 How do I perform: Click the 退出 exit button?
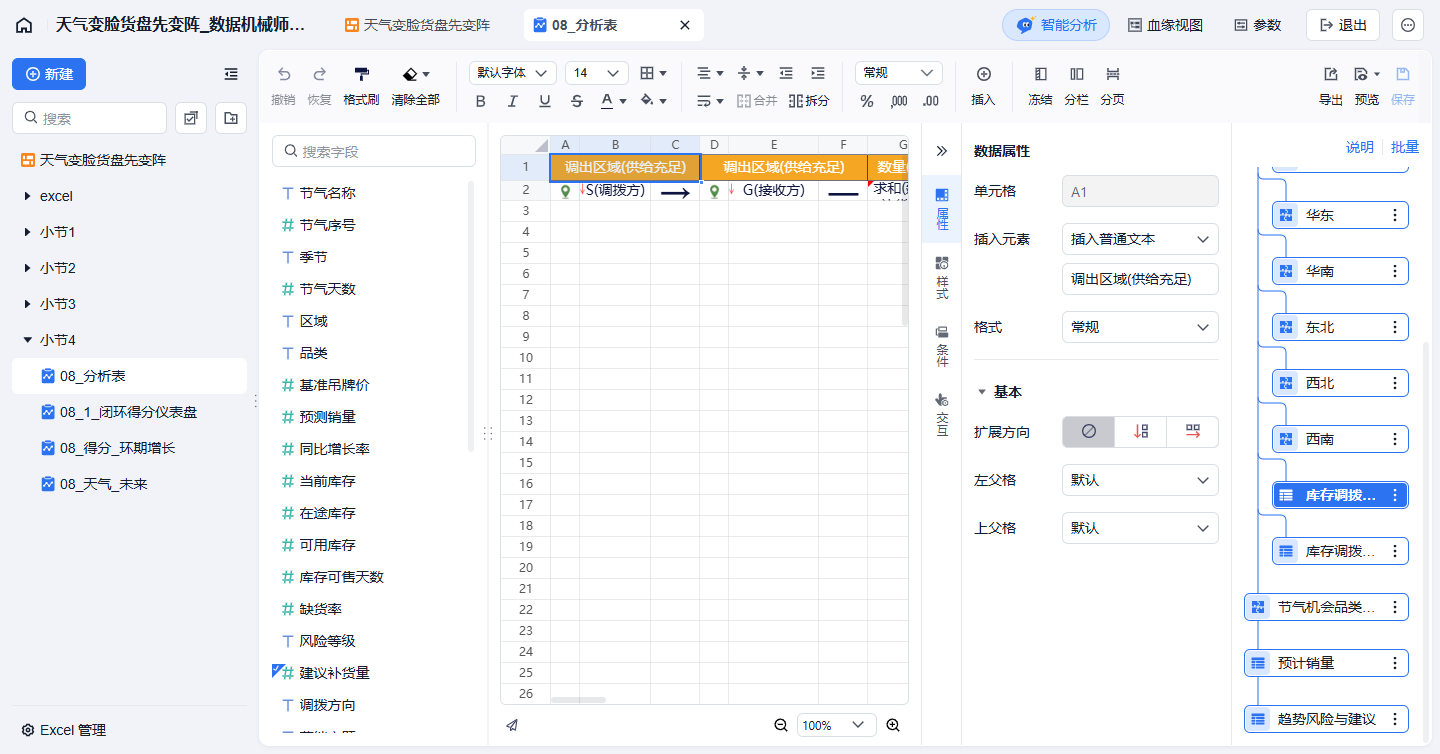[x=1343, y=25]
